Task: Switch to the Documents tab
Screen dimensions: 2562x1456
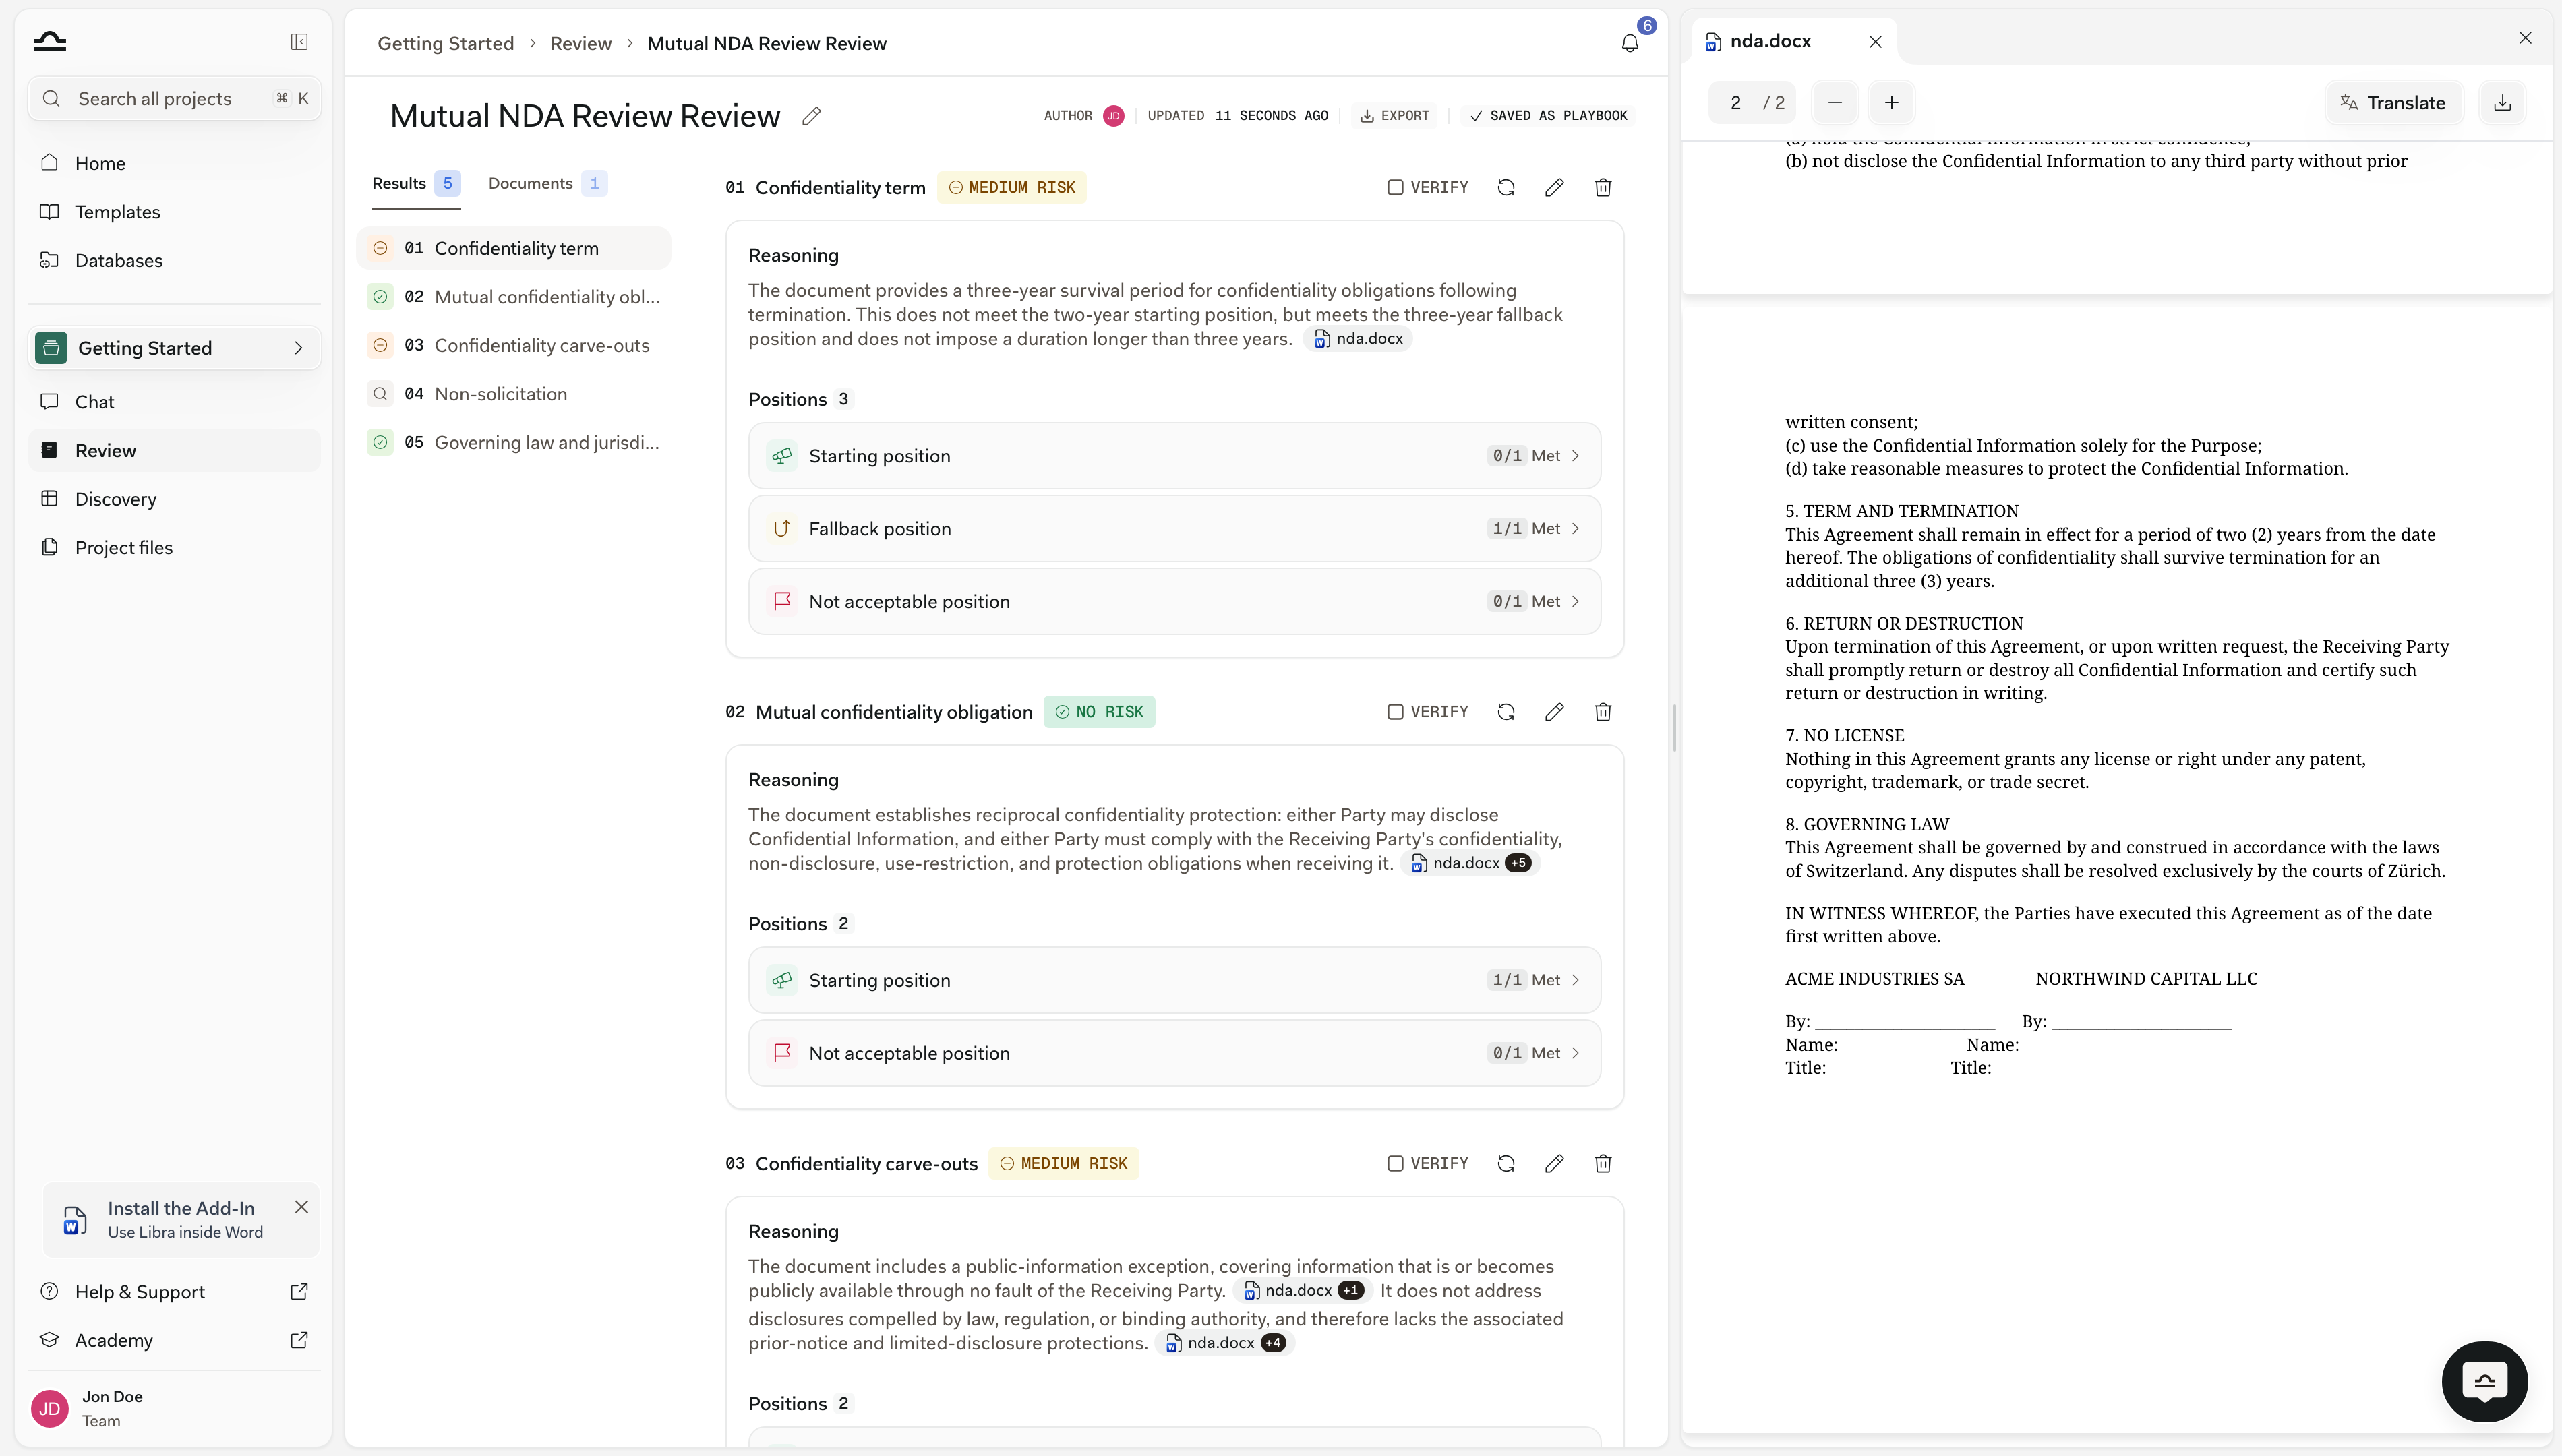Action: (x=546, y=184)
